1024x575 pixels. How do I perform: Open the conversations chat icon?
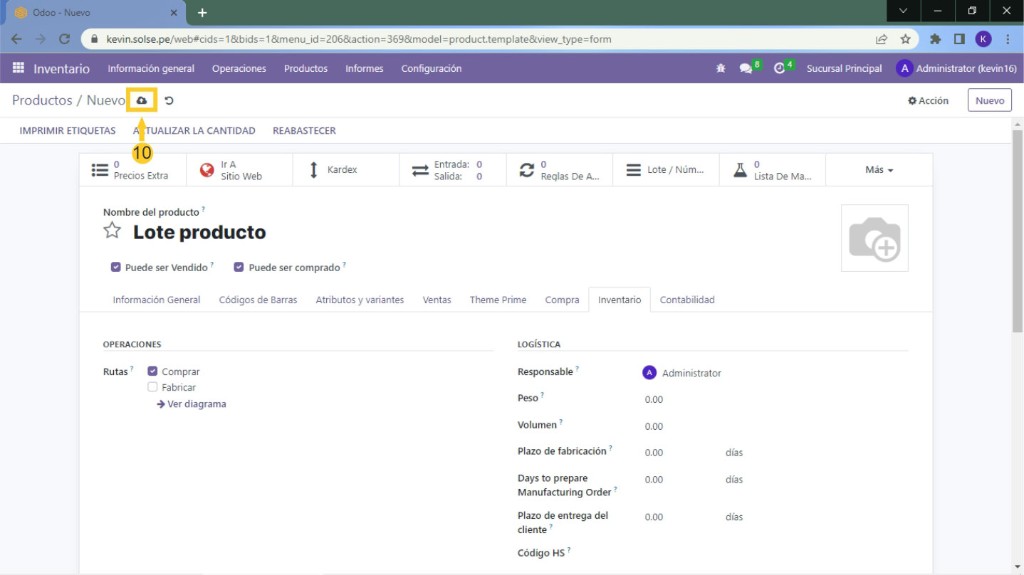[x=746, y=68]
